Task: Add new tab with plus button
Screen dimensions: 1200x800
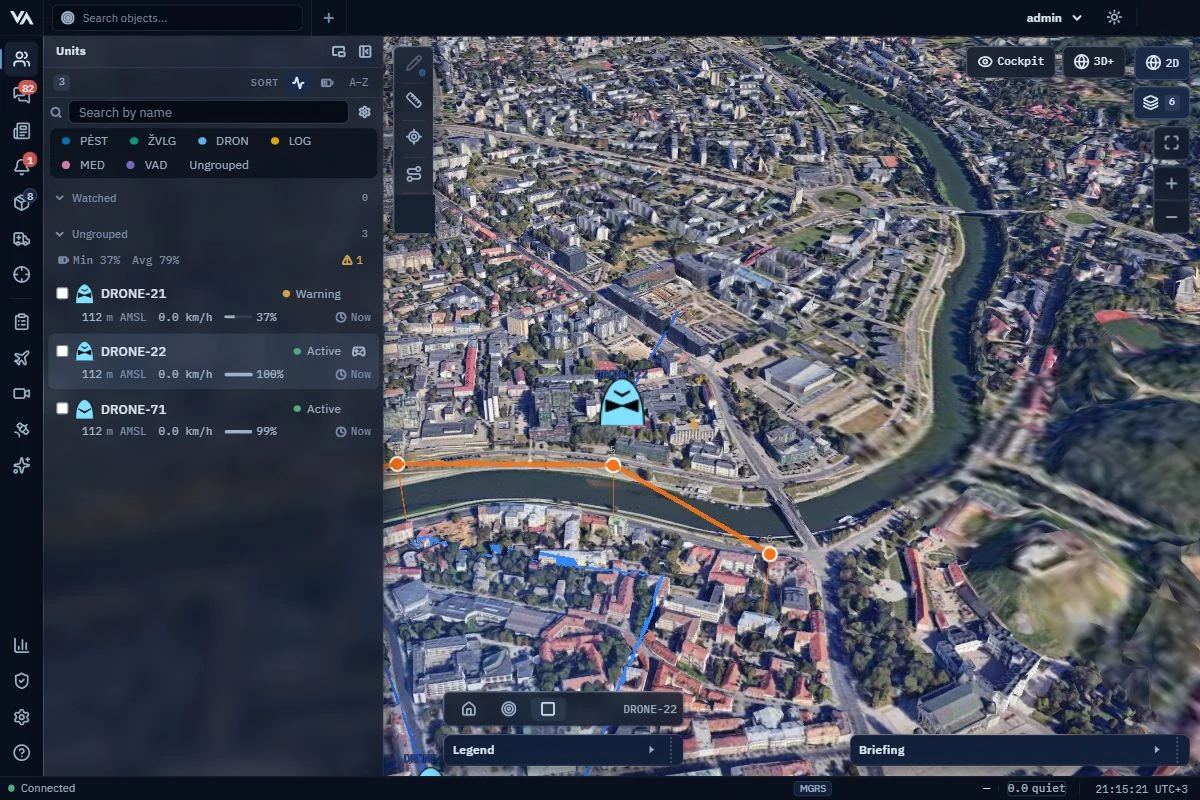Action: pos(329,17)
